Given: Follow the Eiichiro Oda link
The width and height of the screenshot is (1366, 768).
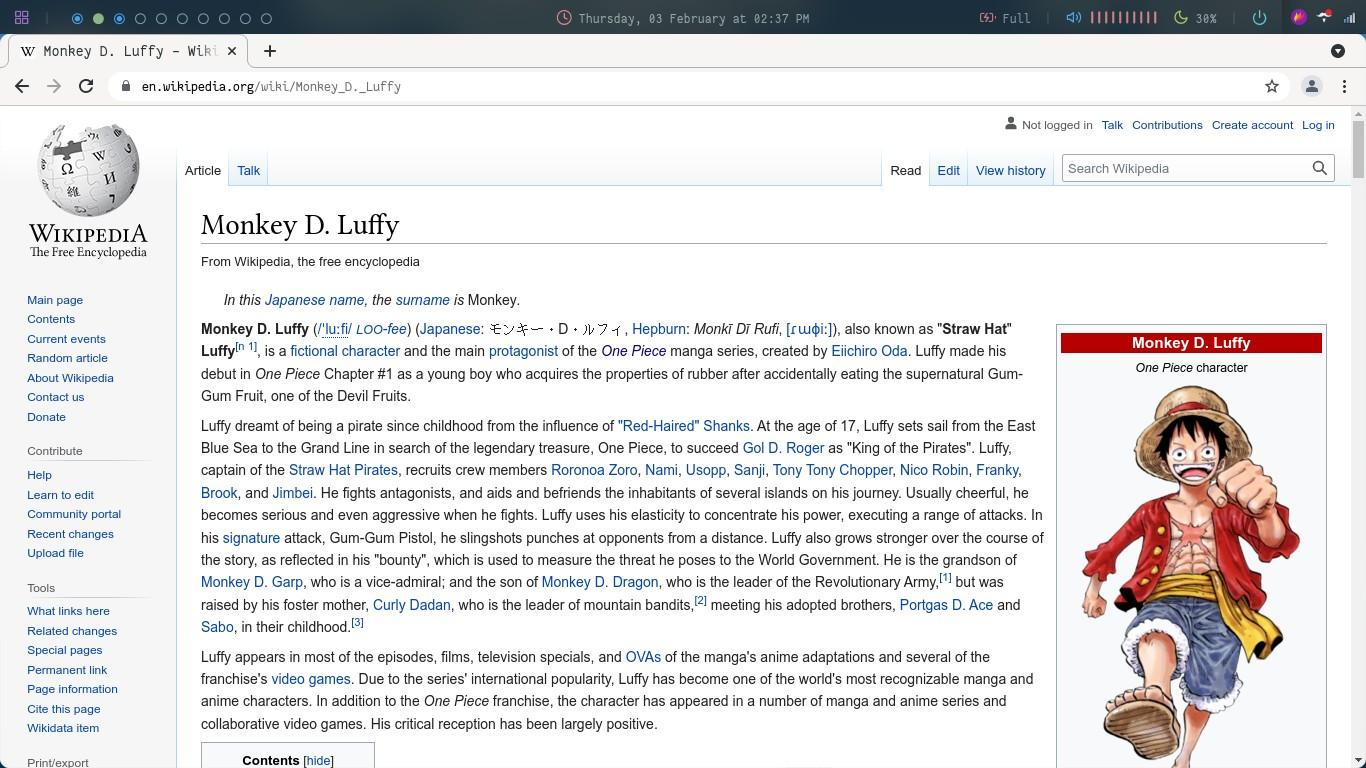Looking at the screenshot, I should coord(869,351).
